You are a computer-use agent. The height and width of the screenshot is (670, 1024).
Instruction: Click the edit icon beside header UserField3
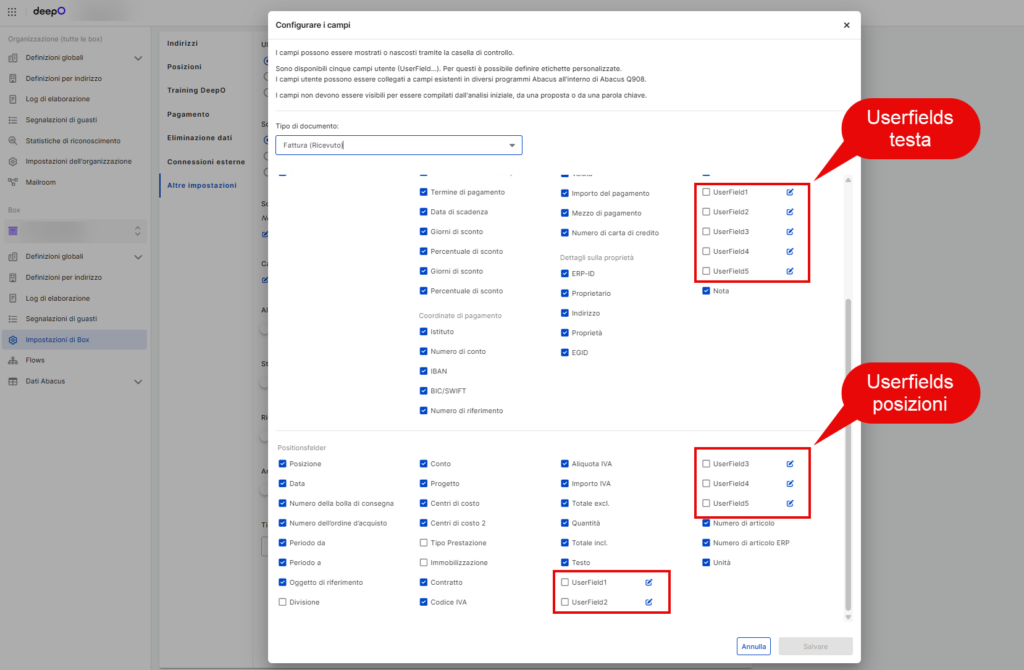tap(790, 232)
